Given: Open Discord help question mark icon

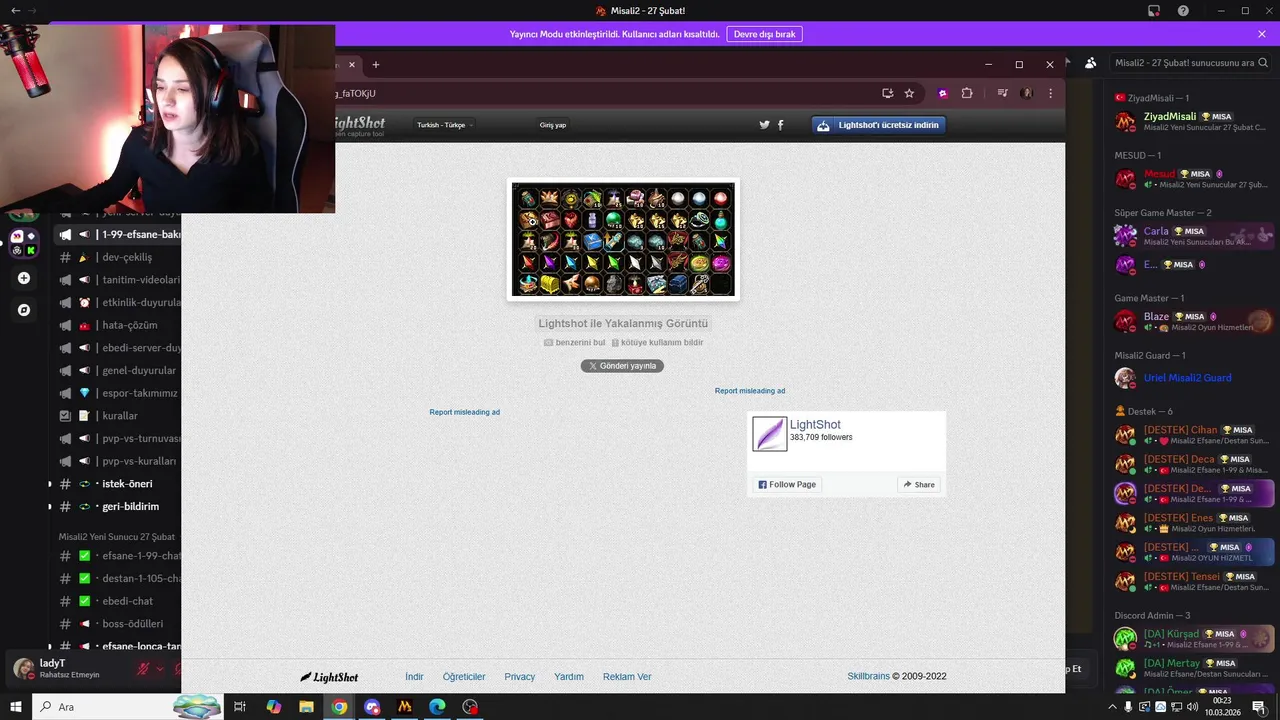Looking at the screenshot, I should point(1183,10).
